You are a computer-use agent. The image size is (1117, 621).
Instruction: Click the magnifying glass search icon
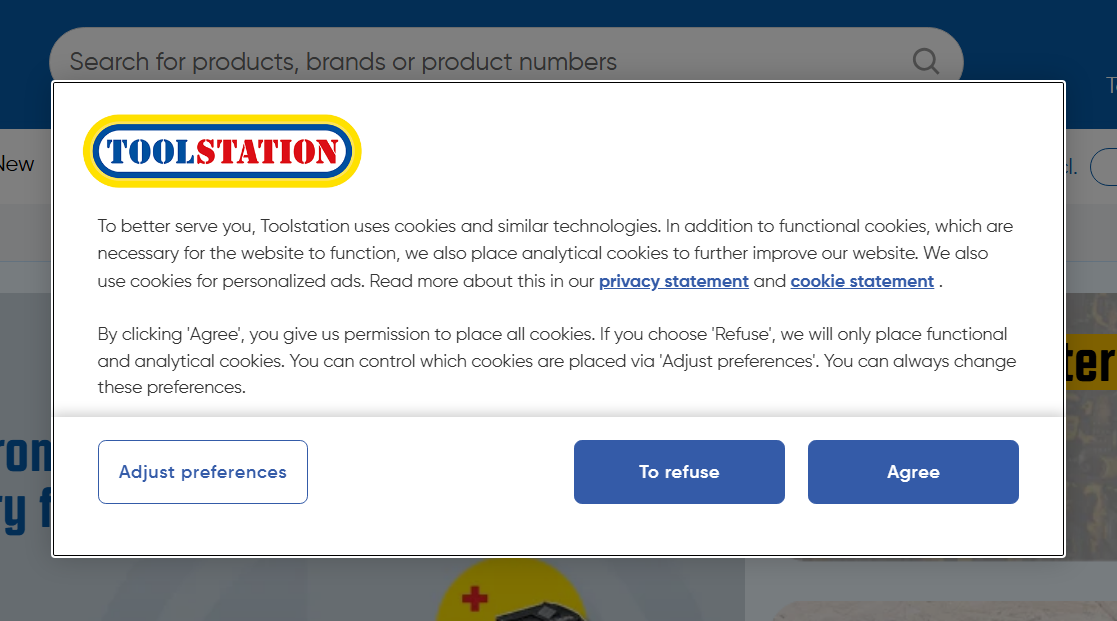click(x=926, y=61)
